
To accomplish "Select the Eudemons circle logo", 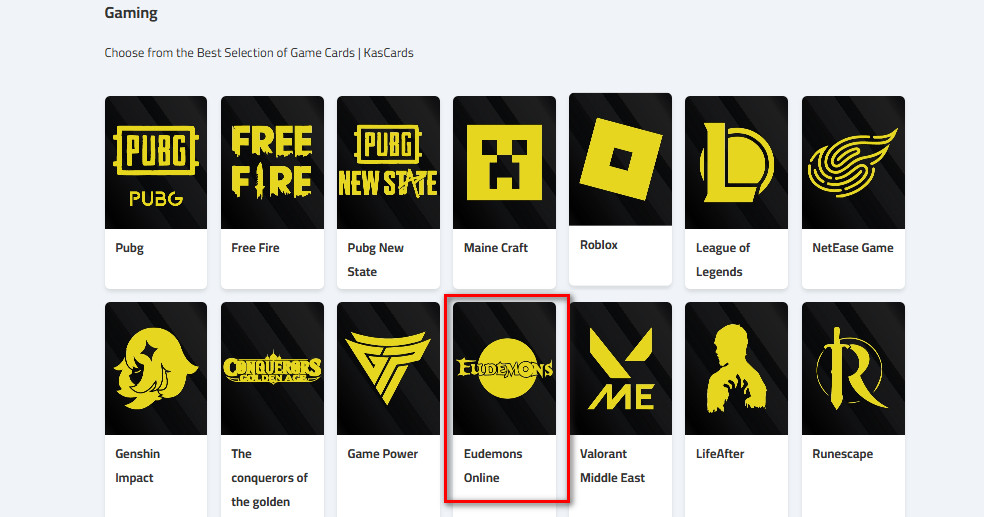I will [x=505, y=368].
